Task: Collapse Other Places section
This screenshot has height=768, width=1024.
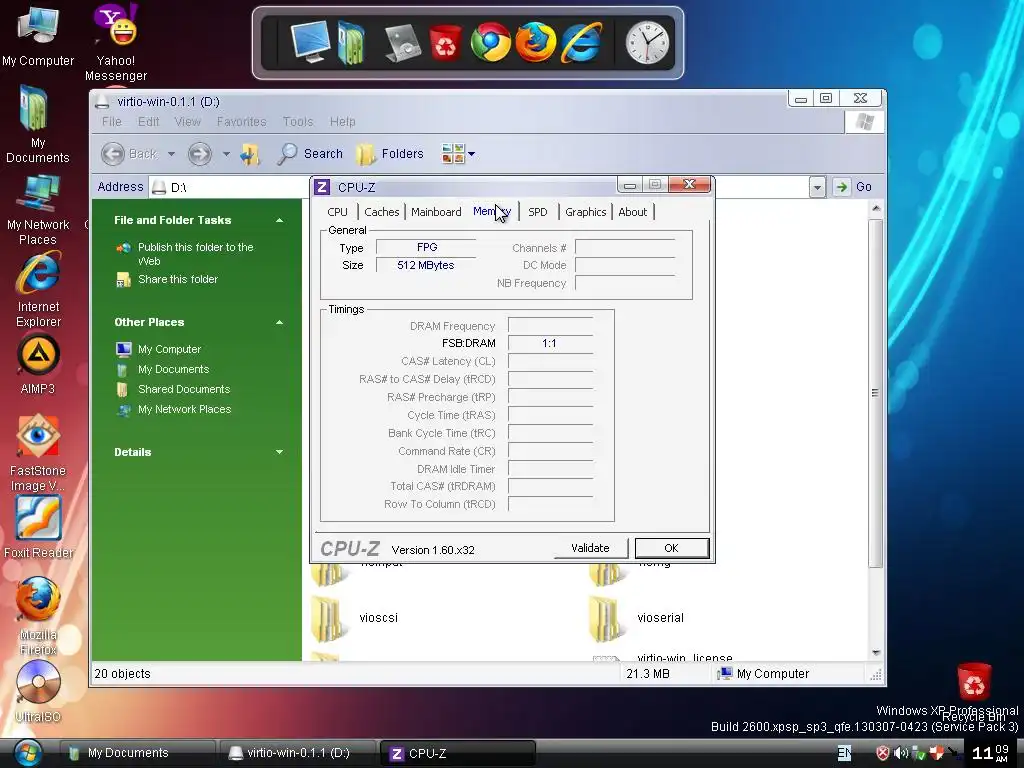Action: [280, 323]
